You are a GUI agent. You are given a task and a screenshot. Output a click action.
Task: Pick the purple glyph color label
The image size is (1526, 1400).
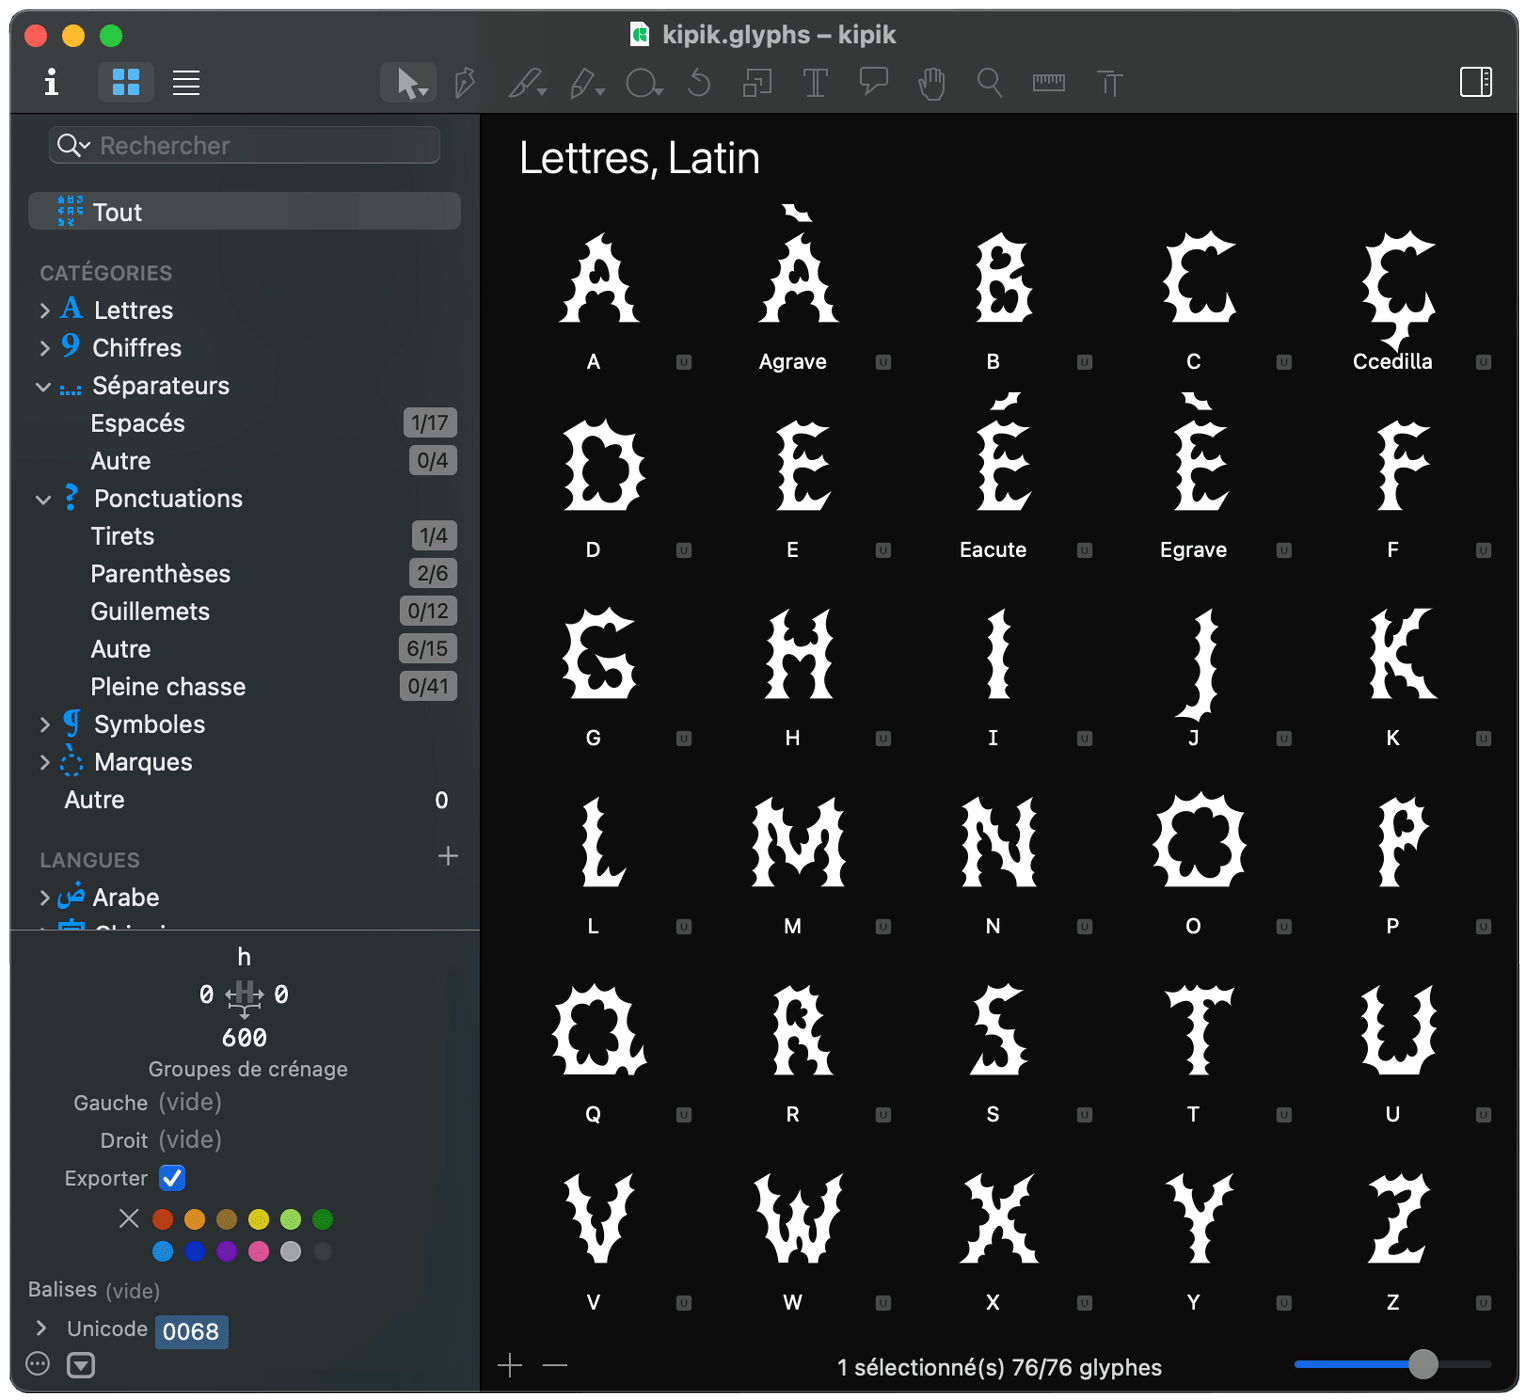(x=227, y=1251)
